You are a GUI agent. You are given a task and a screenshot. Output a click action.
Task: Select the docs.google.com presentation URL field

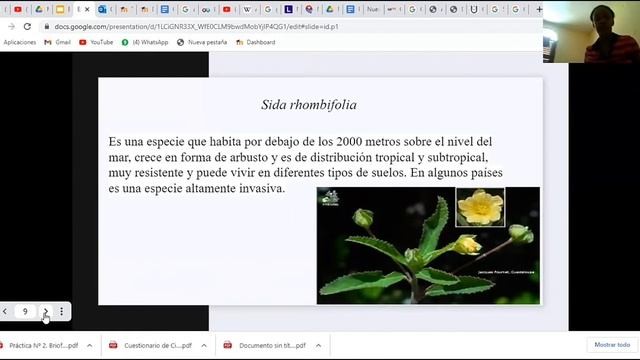[x=196, y=27]
